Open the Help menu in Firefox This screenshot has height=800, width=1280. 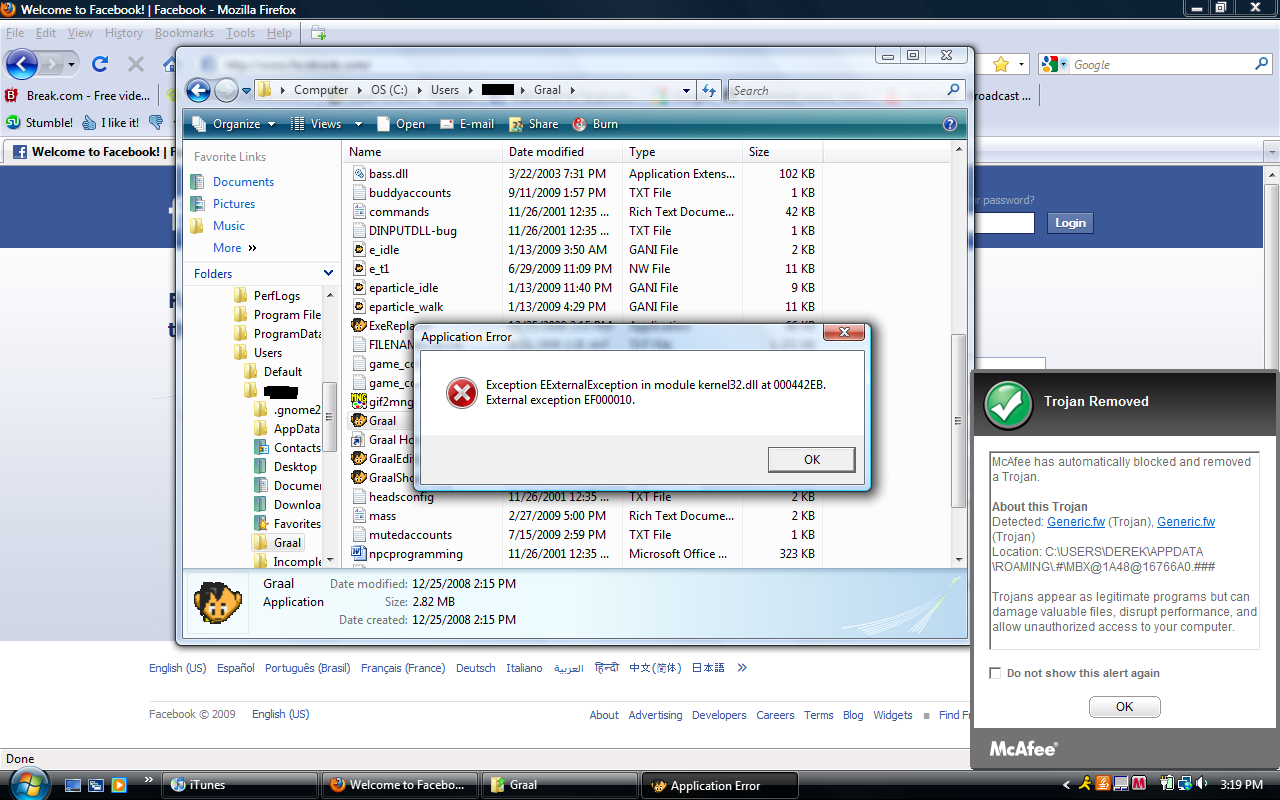point(279,33)
